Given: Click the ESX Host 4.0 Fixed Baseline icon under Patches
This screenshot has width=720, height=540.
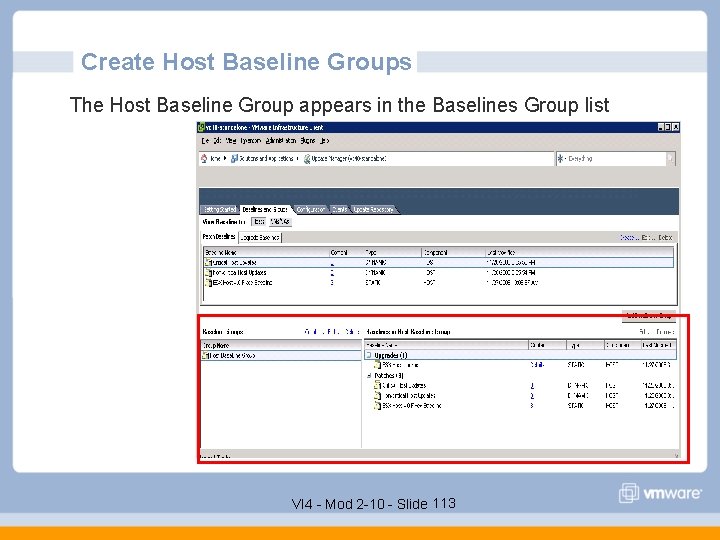Looking at the screenshot, I should coord(377,405).
